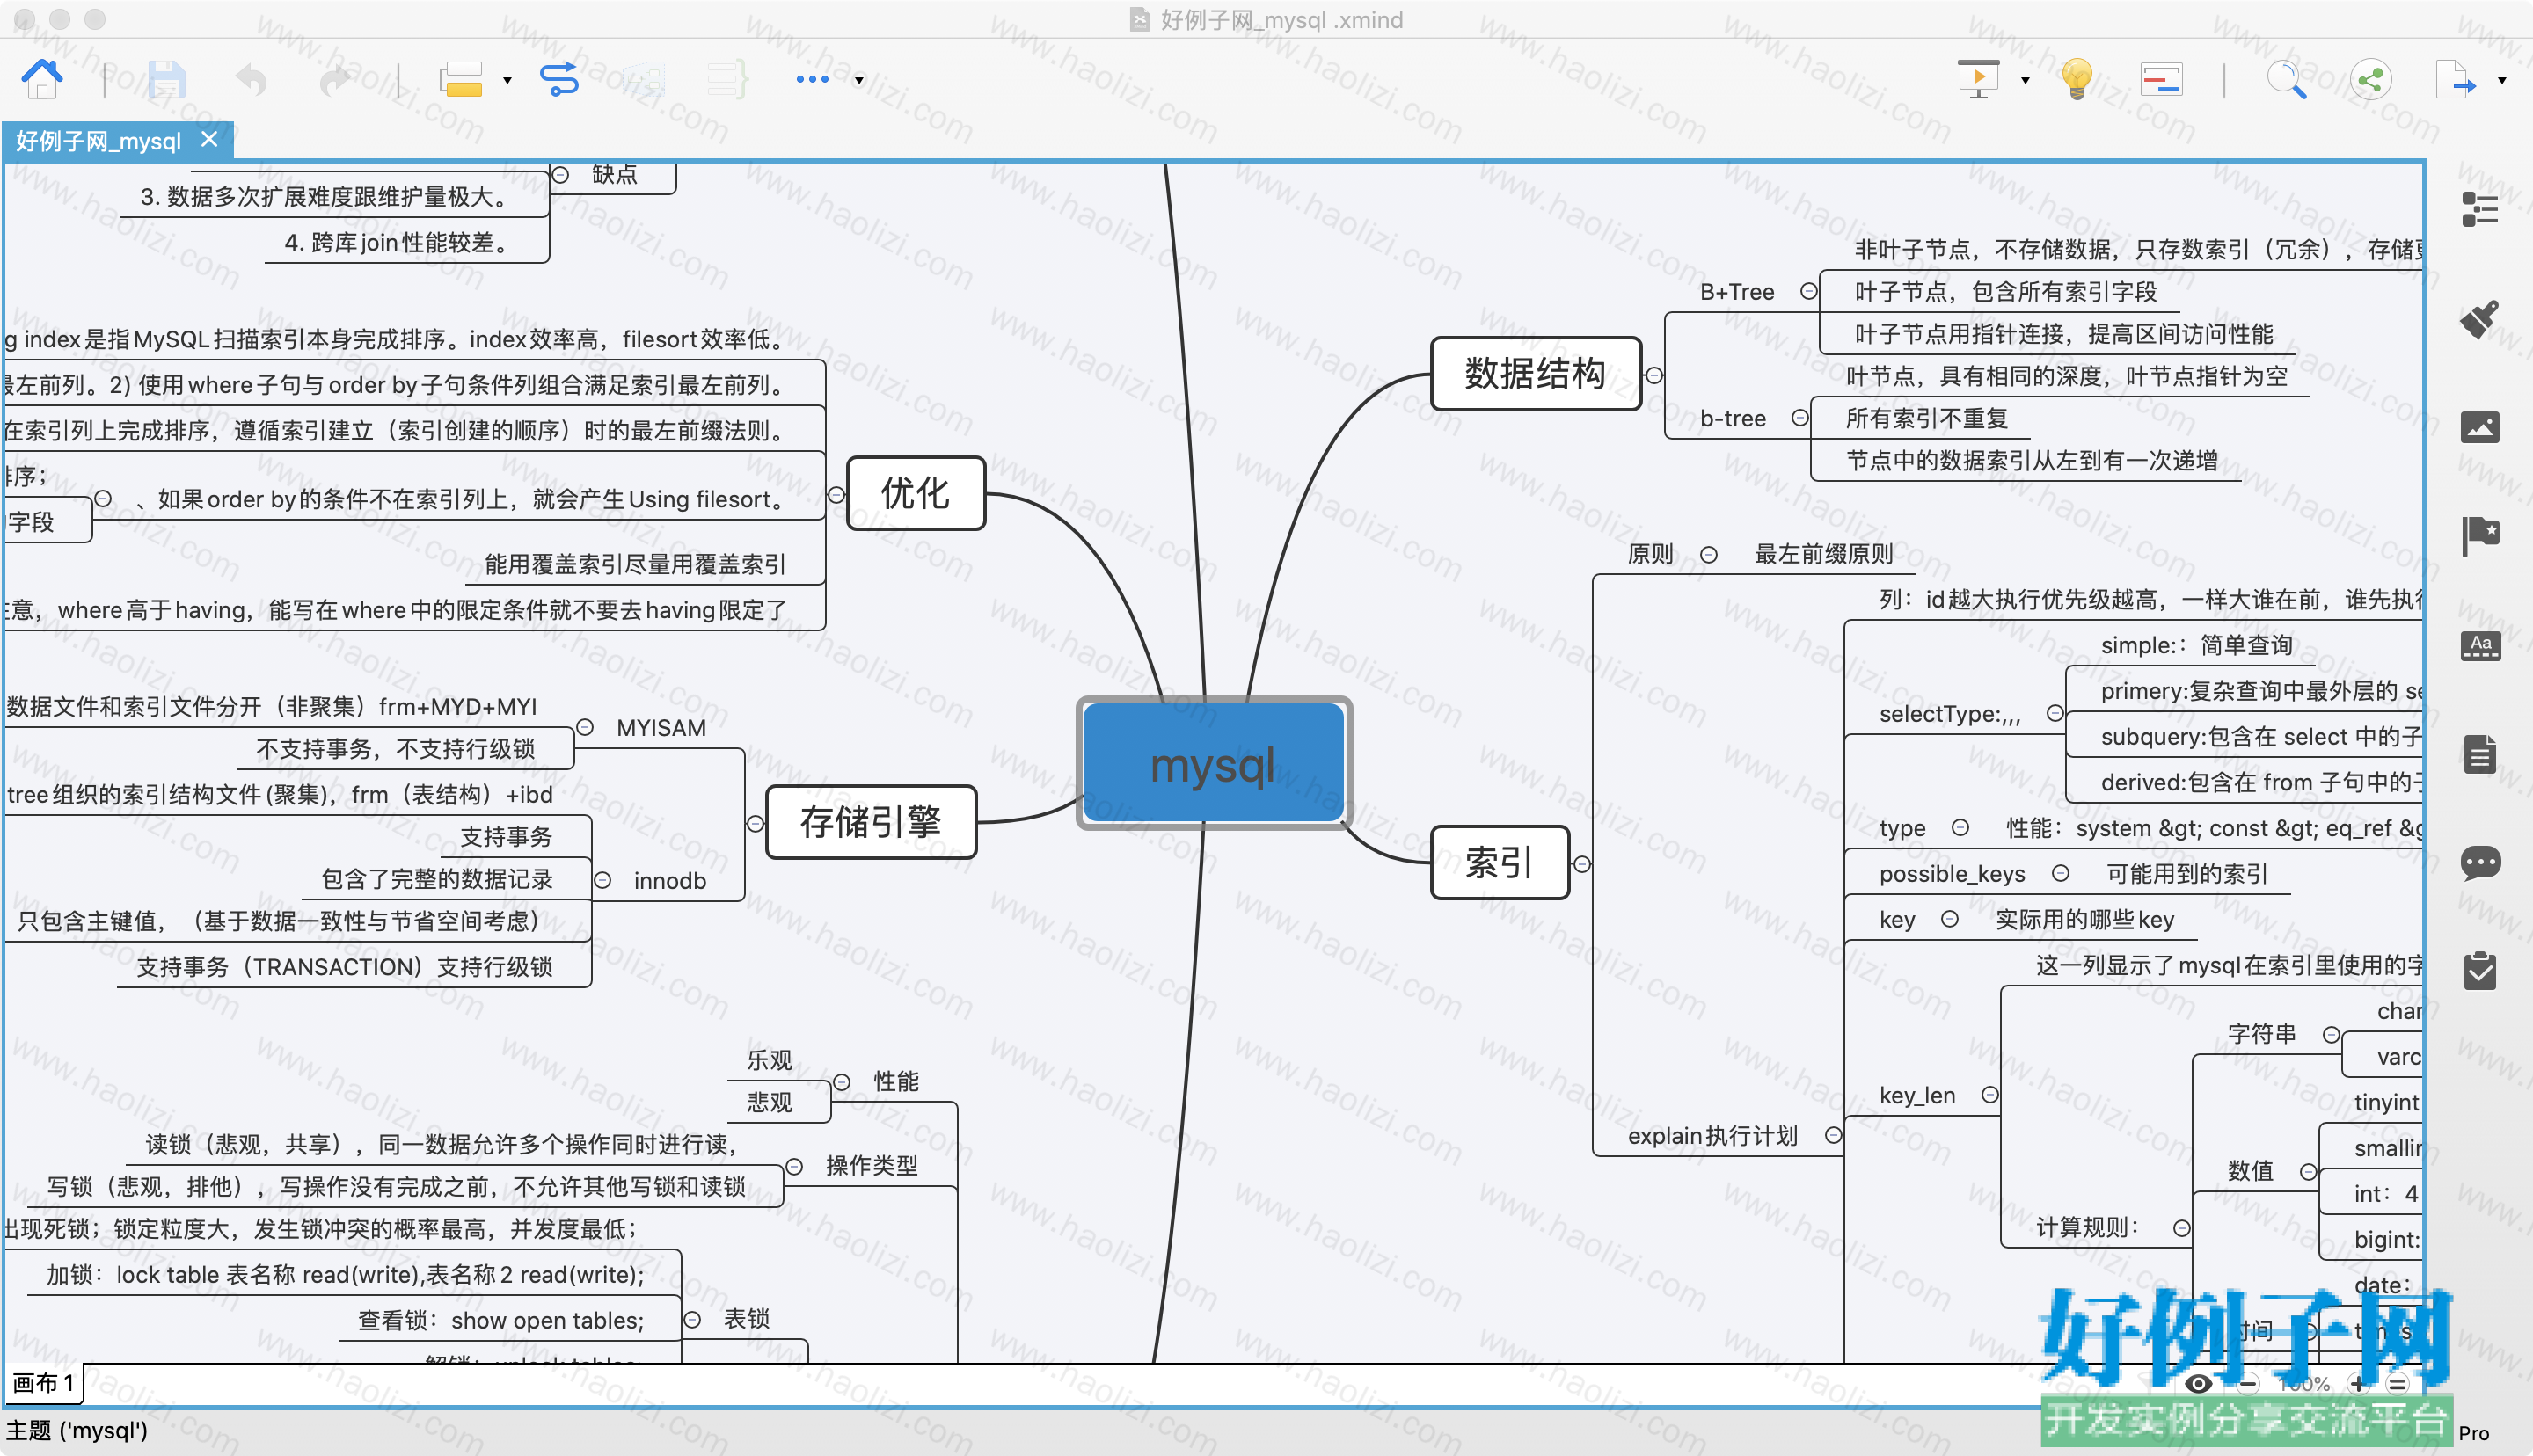Collapse the innodb subtopic

pyautogui.click(x=603, y=880)
